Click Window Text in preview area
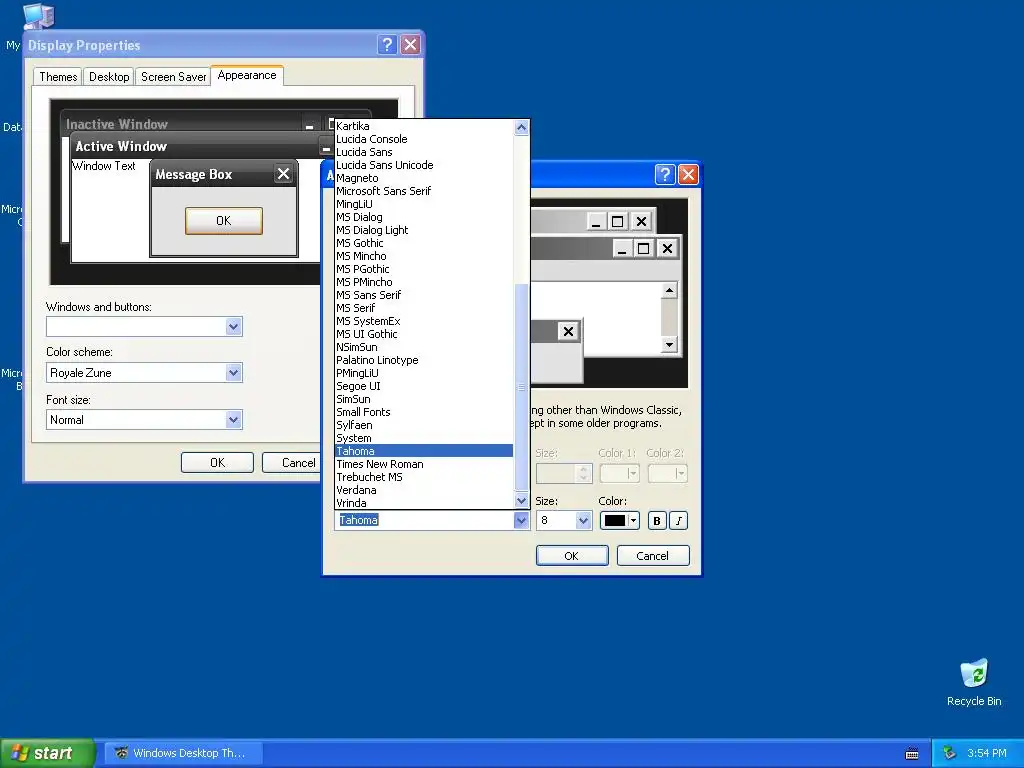This screenshot has height=768, width=1024. [x=104, y=166]
